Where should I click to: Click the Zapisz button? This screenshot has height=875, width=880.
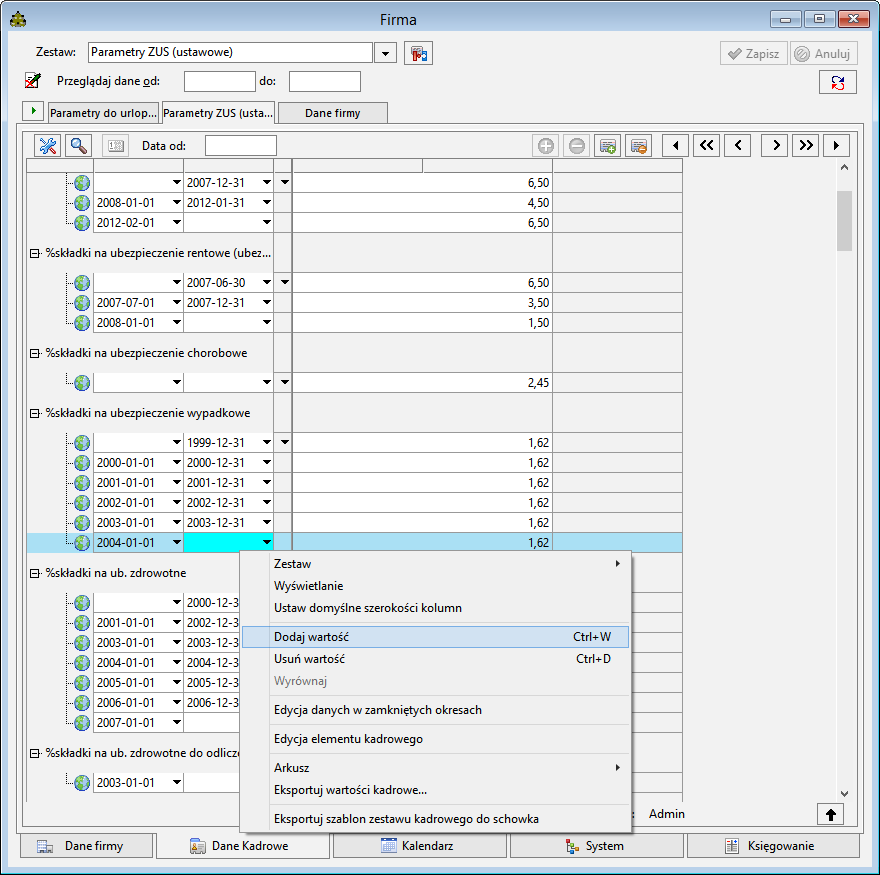(x=754, y=53)
